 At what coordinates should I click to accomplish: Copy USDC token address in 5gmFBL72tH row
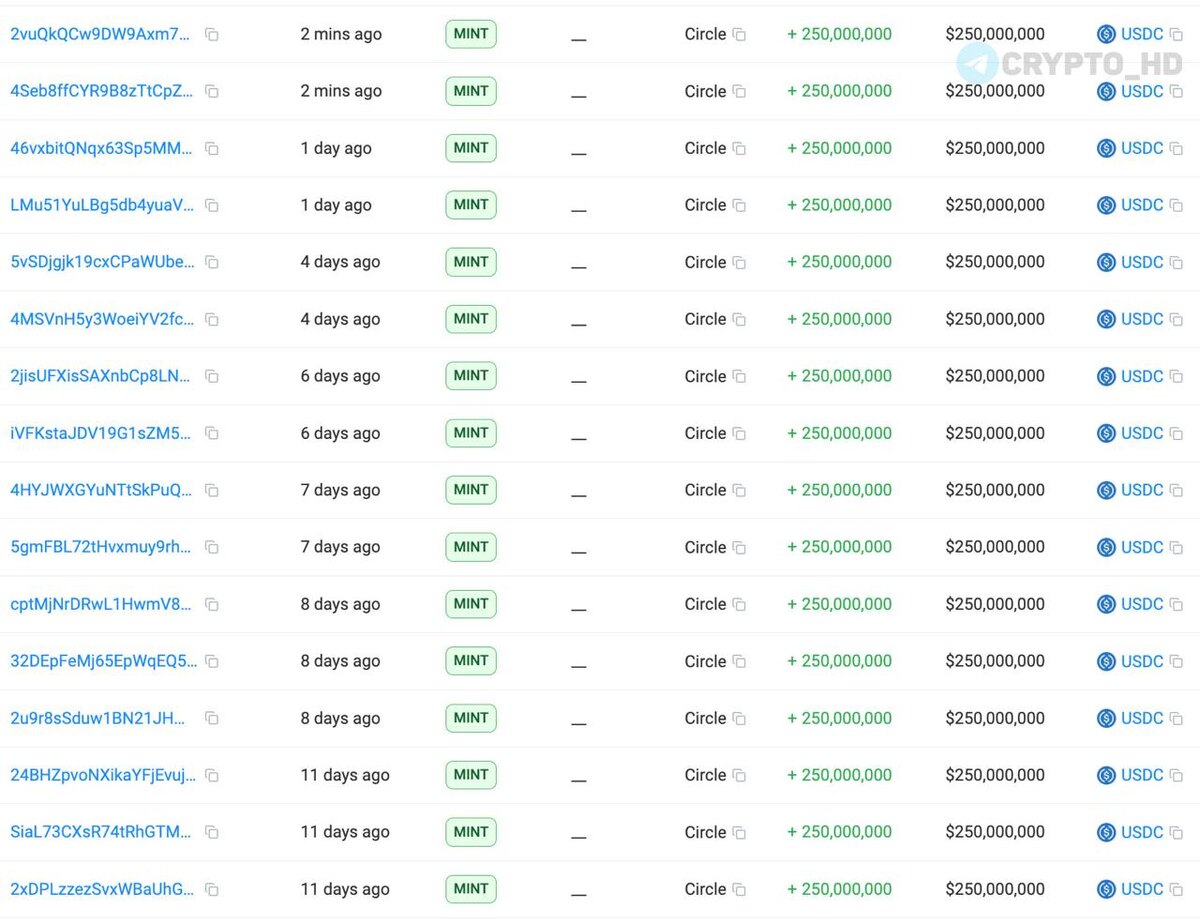pyautogui.click(x=1176, y=547)
